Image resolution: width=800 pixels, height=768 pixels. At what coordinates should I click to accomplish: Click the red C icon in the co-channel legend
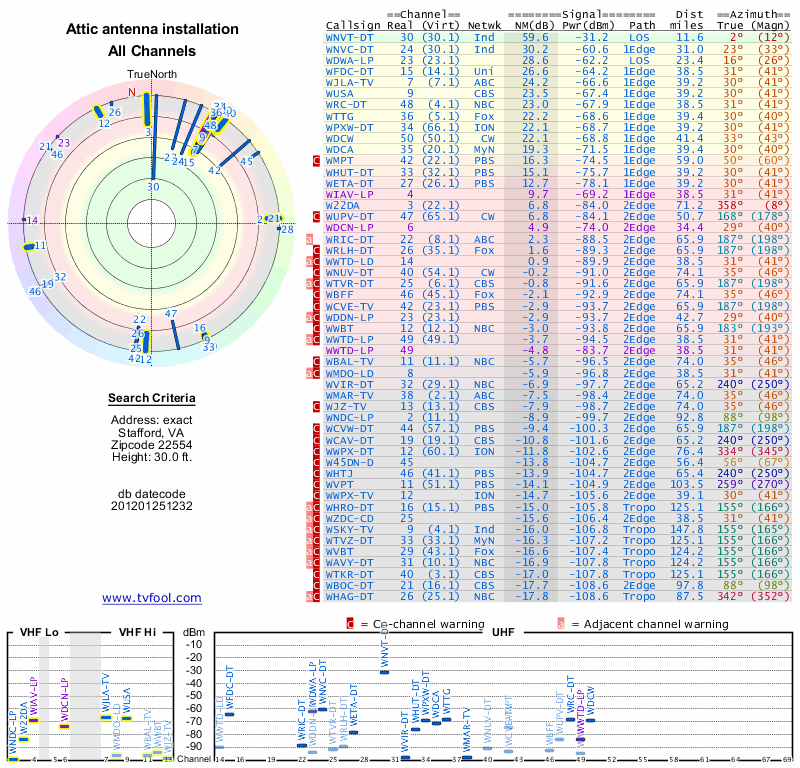[350, 624]
